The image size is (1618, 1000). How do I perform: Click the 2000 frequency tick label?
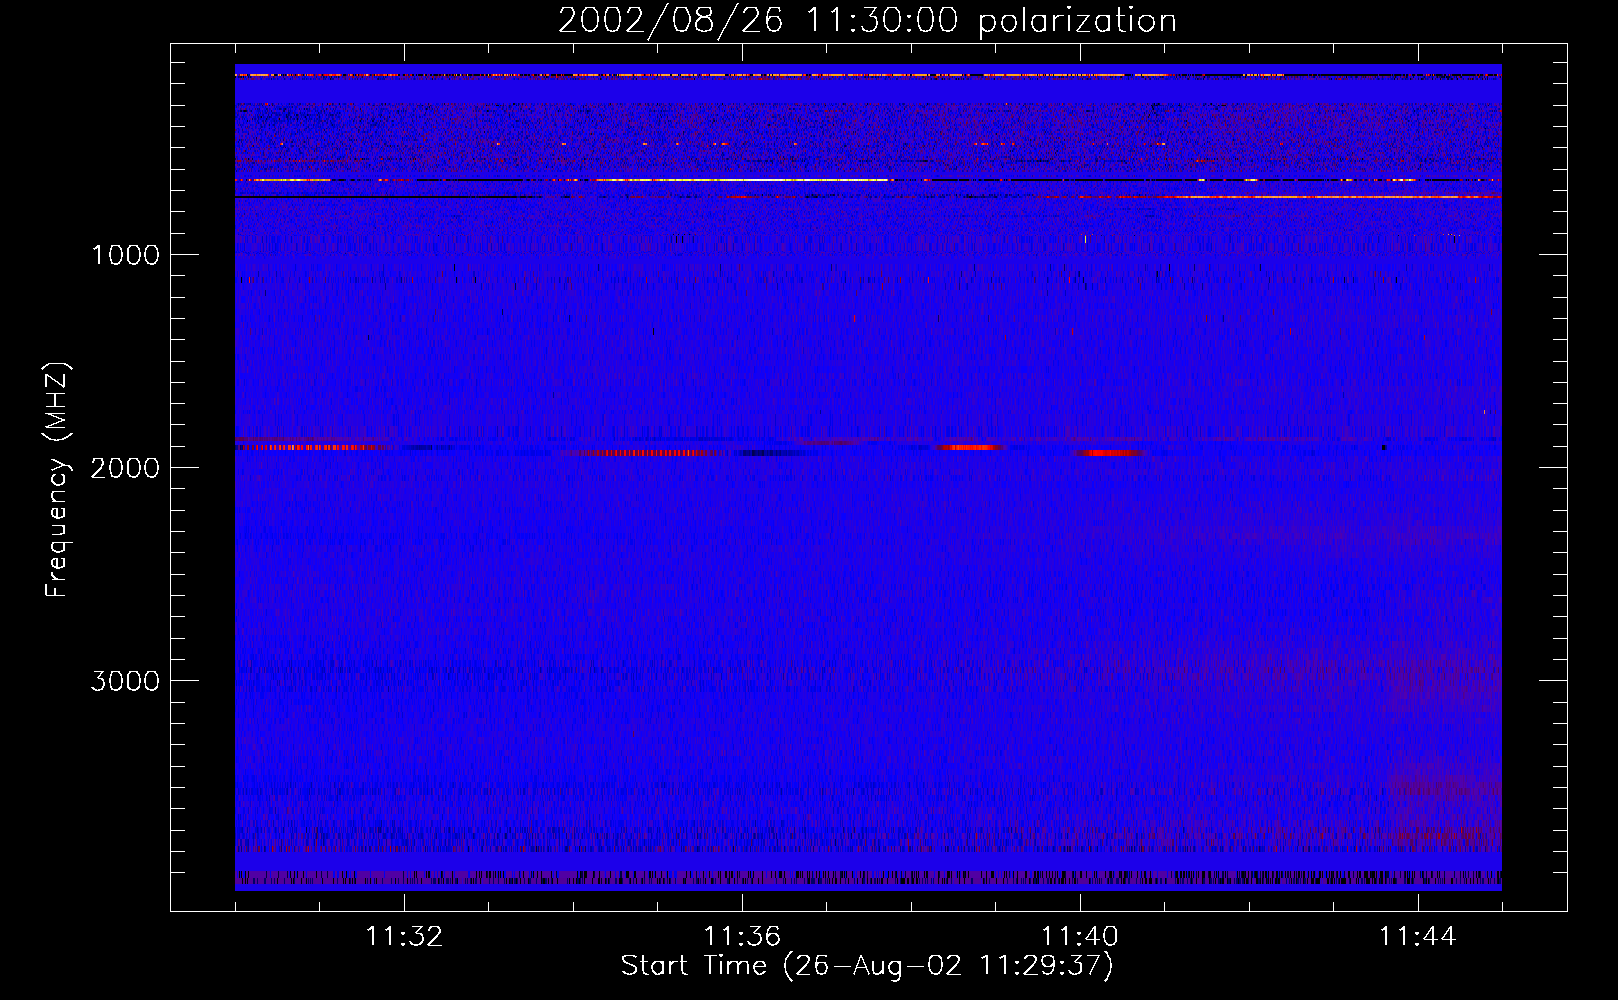pyautogui.click(x=125, y=468)
